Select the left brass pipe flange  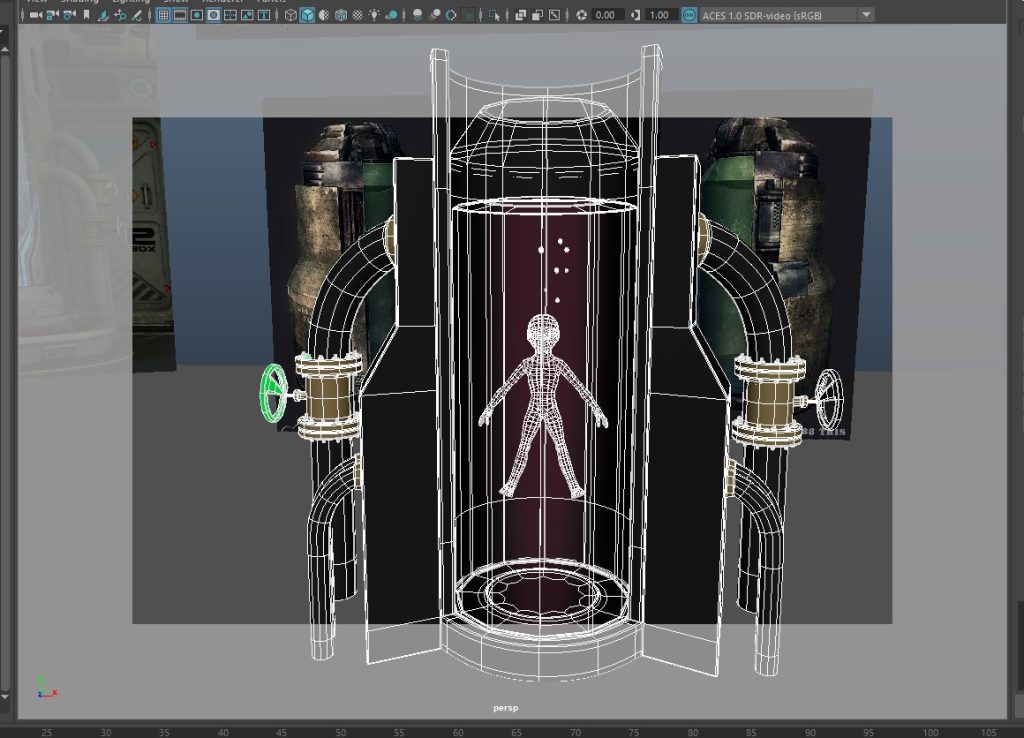coord(328,396)
